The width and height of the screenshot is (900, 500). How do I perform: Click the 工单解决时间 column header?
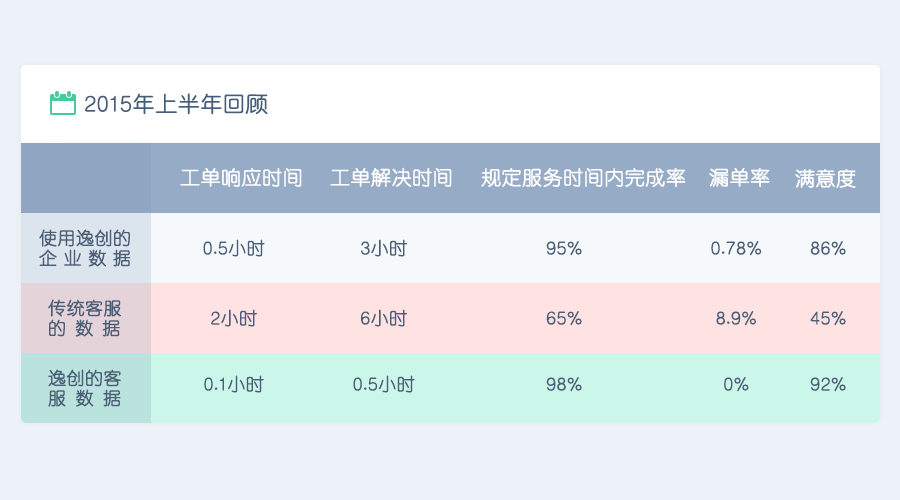(x=391, y=178)
